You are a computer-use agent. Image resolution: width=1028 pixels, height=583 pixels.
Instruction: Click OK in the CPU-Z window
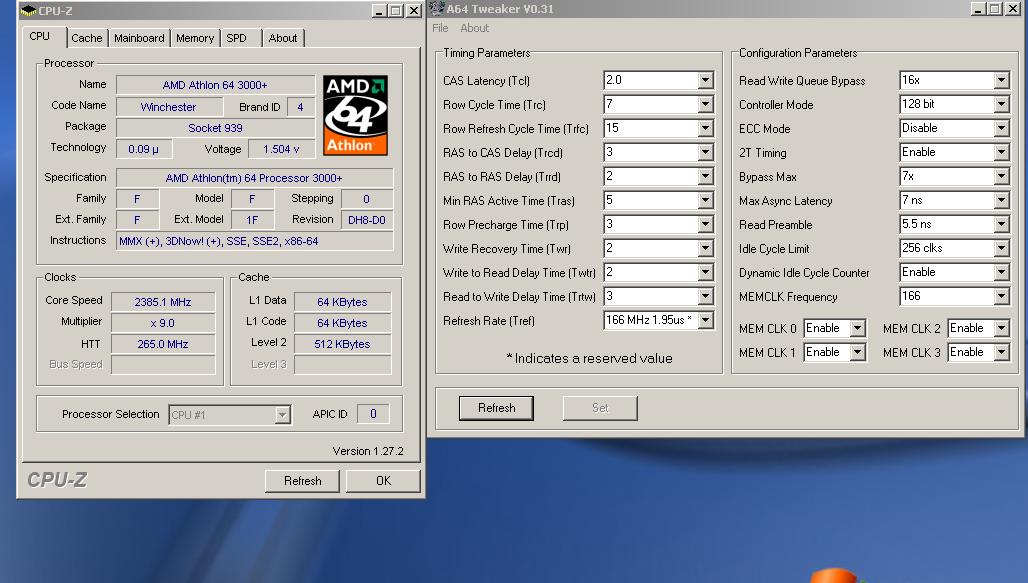(384, 481)
